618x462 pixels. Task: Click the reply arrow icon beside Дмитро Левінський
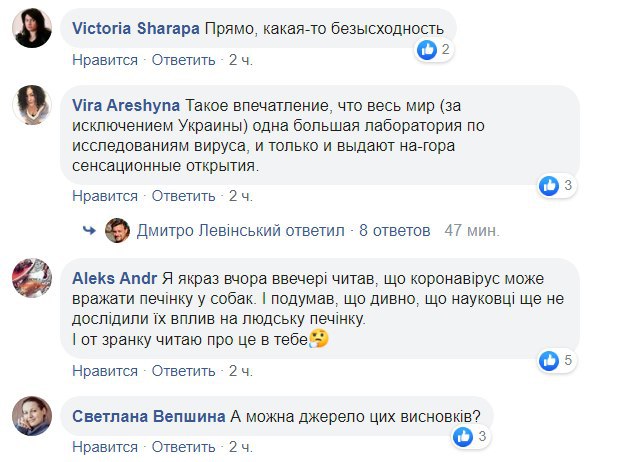(x=91, y=230)
